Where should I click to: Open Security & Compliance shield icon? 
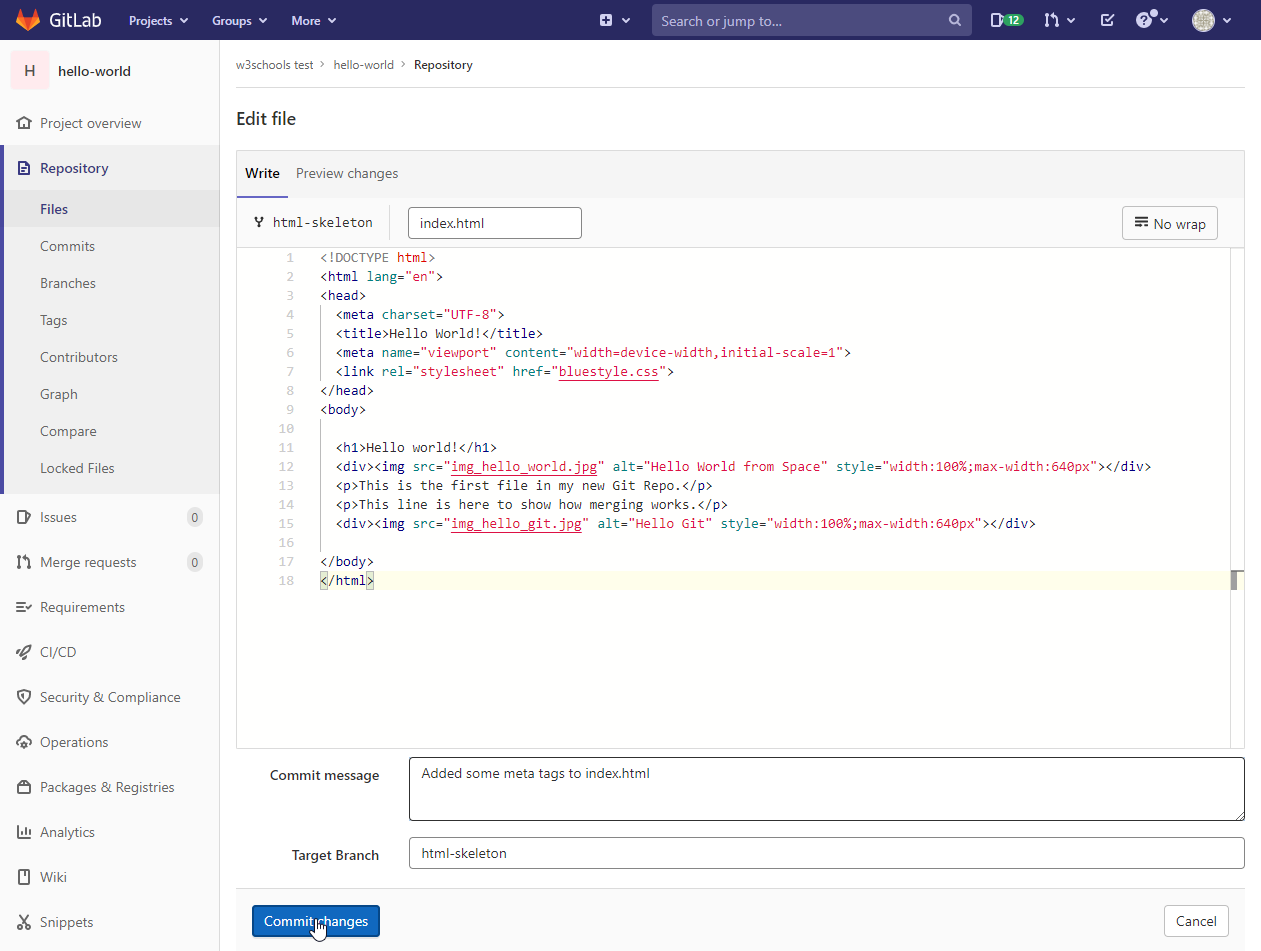click(24, 697)
